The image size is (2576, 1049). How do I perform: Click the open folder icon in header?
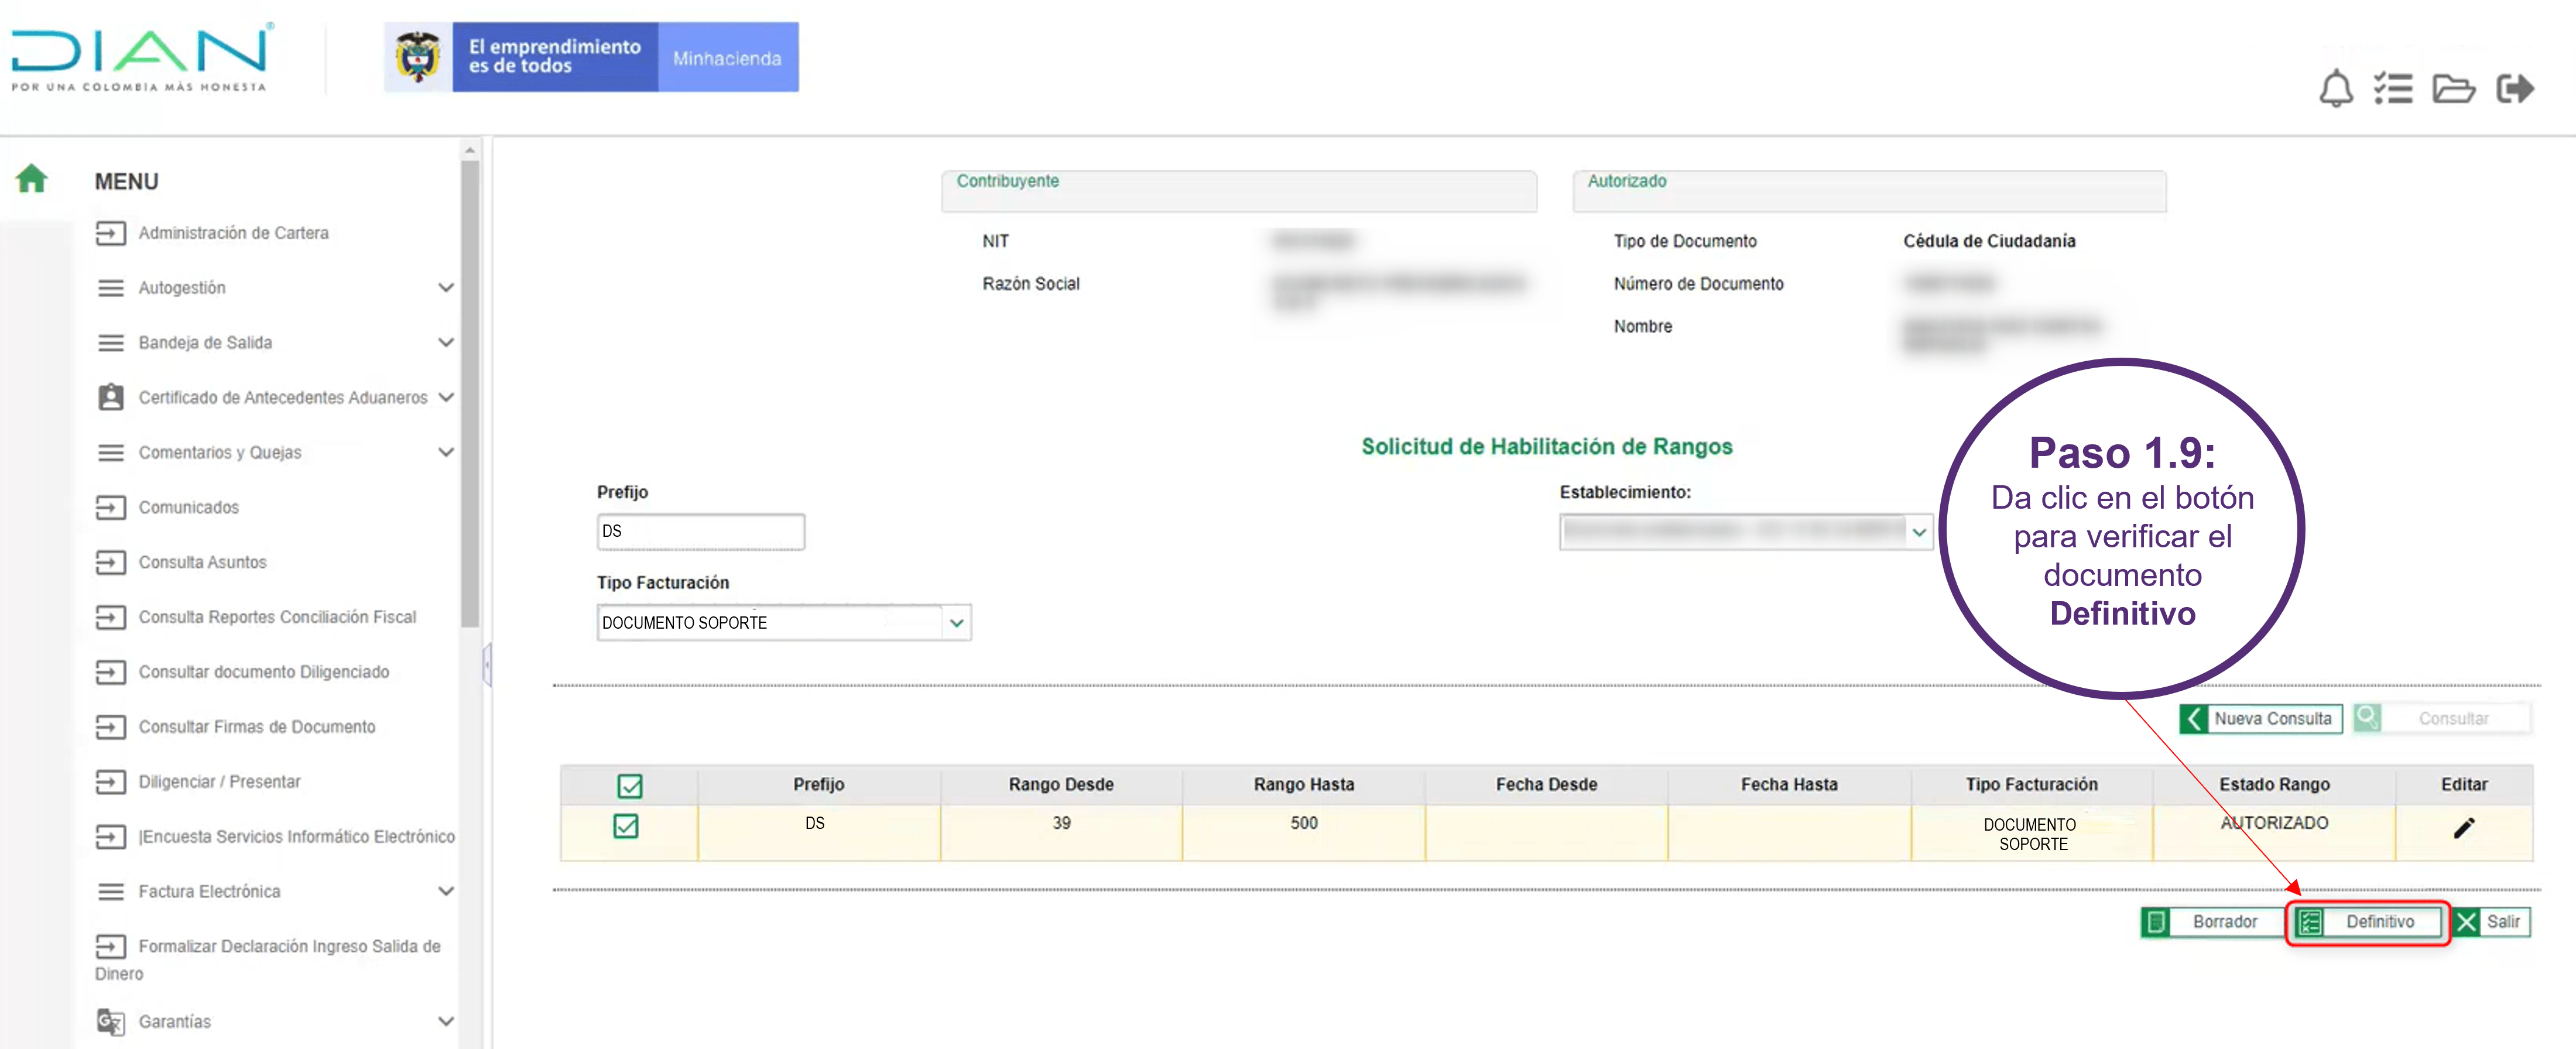click(x=2453, y=89)
